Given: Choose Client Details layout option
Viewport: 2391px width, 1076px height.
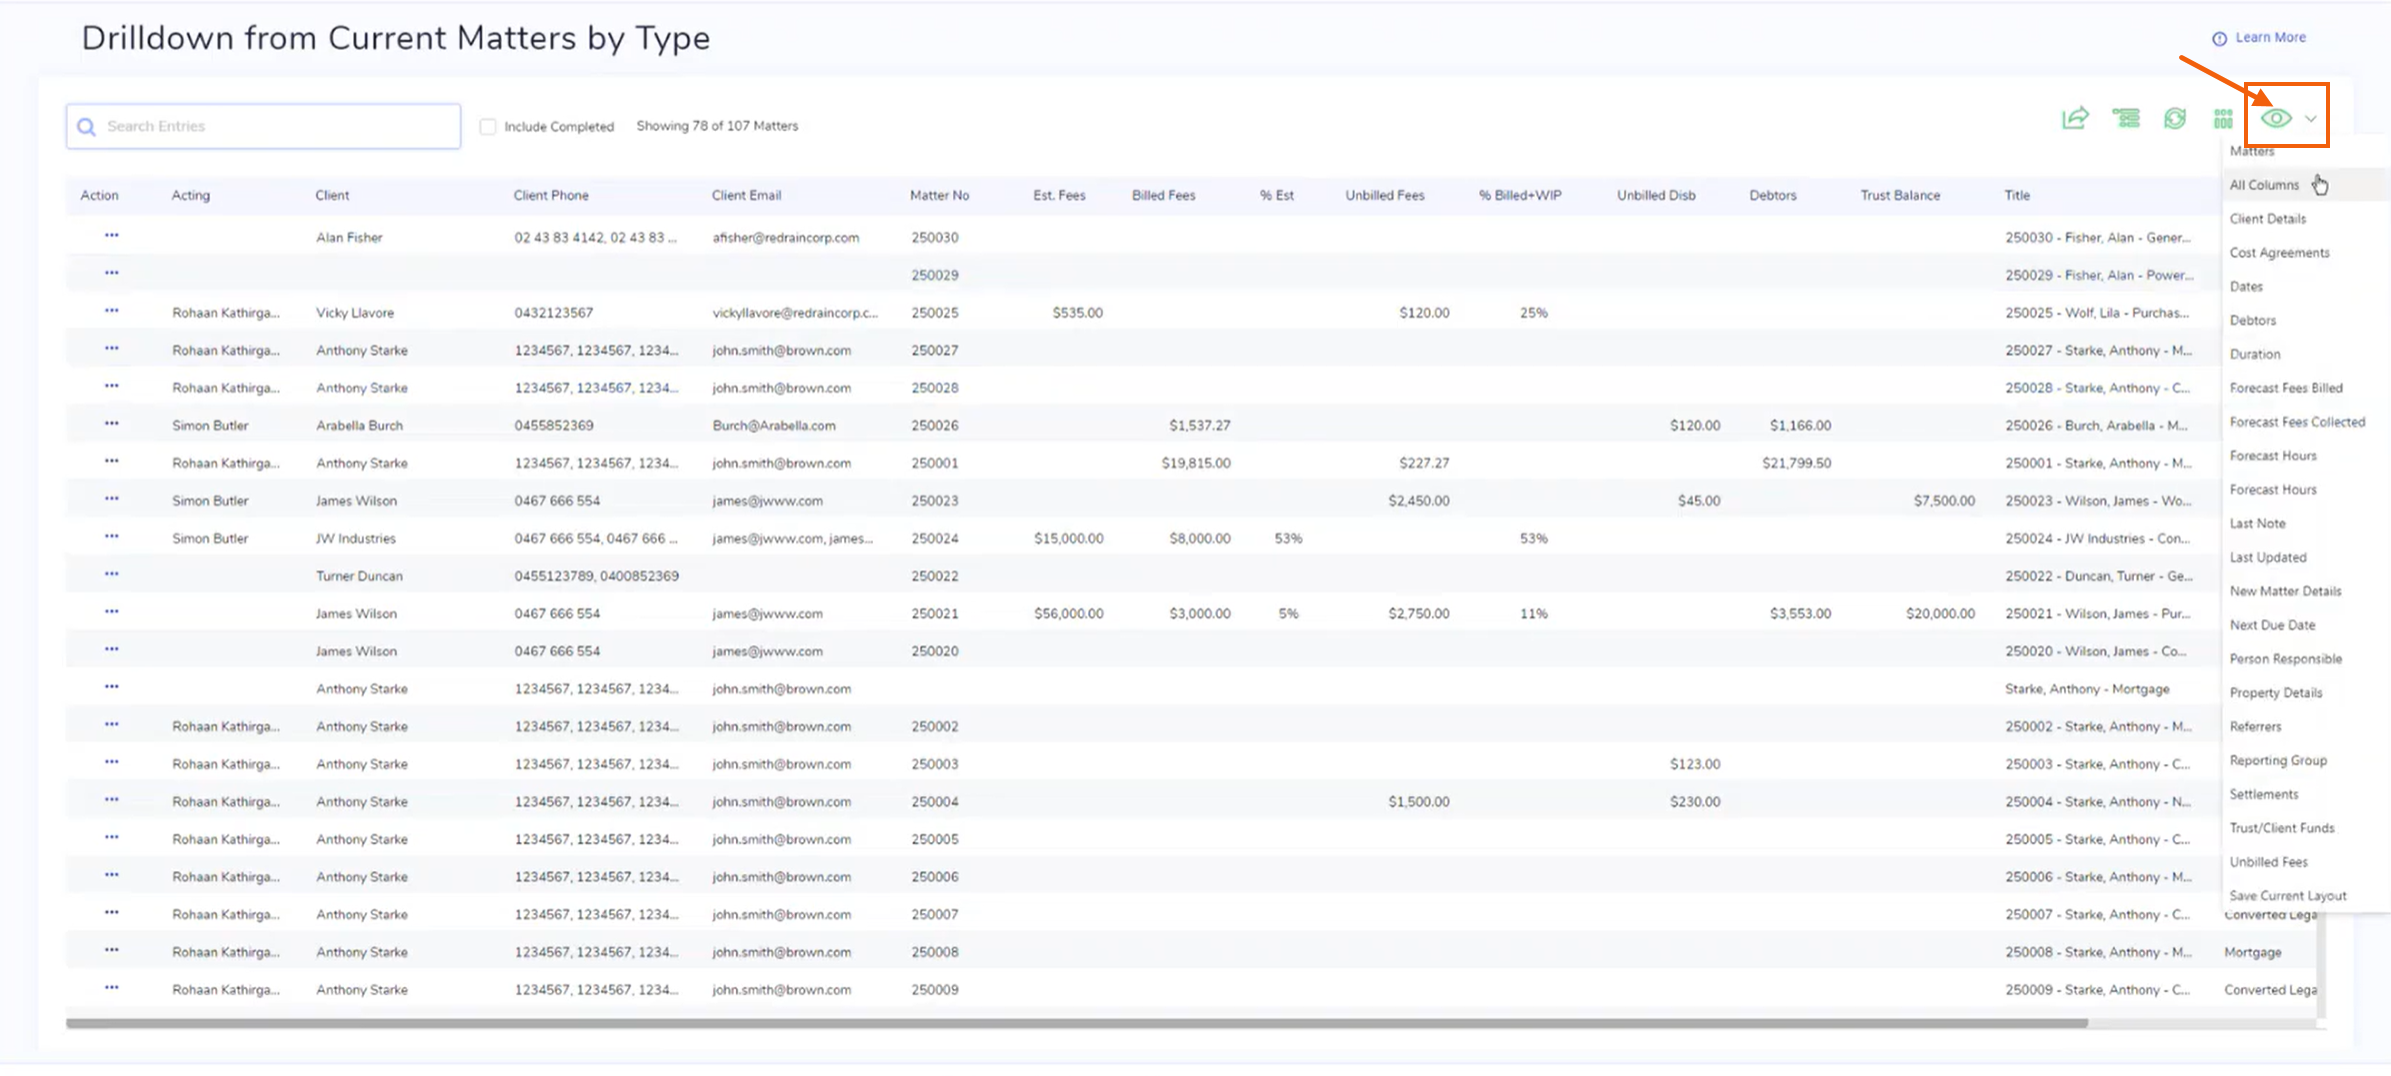Looking at the screenshot, I should (2267, 219).
